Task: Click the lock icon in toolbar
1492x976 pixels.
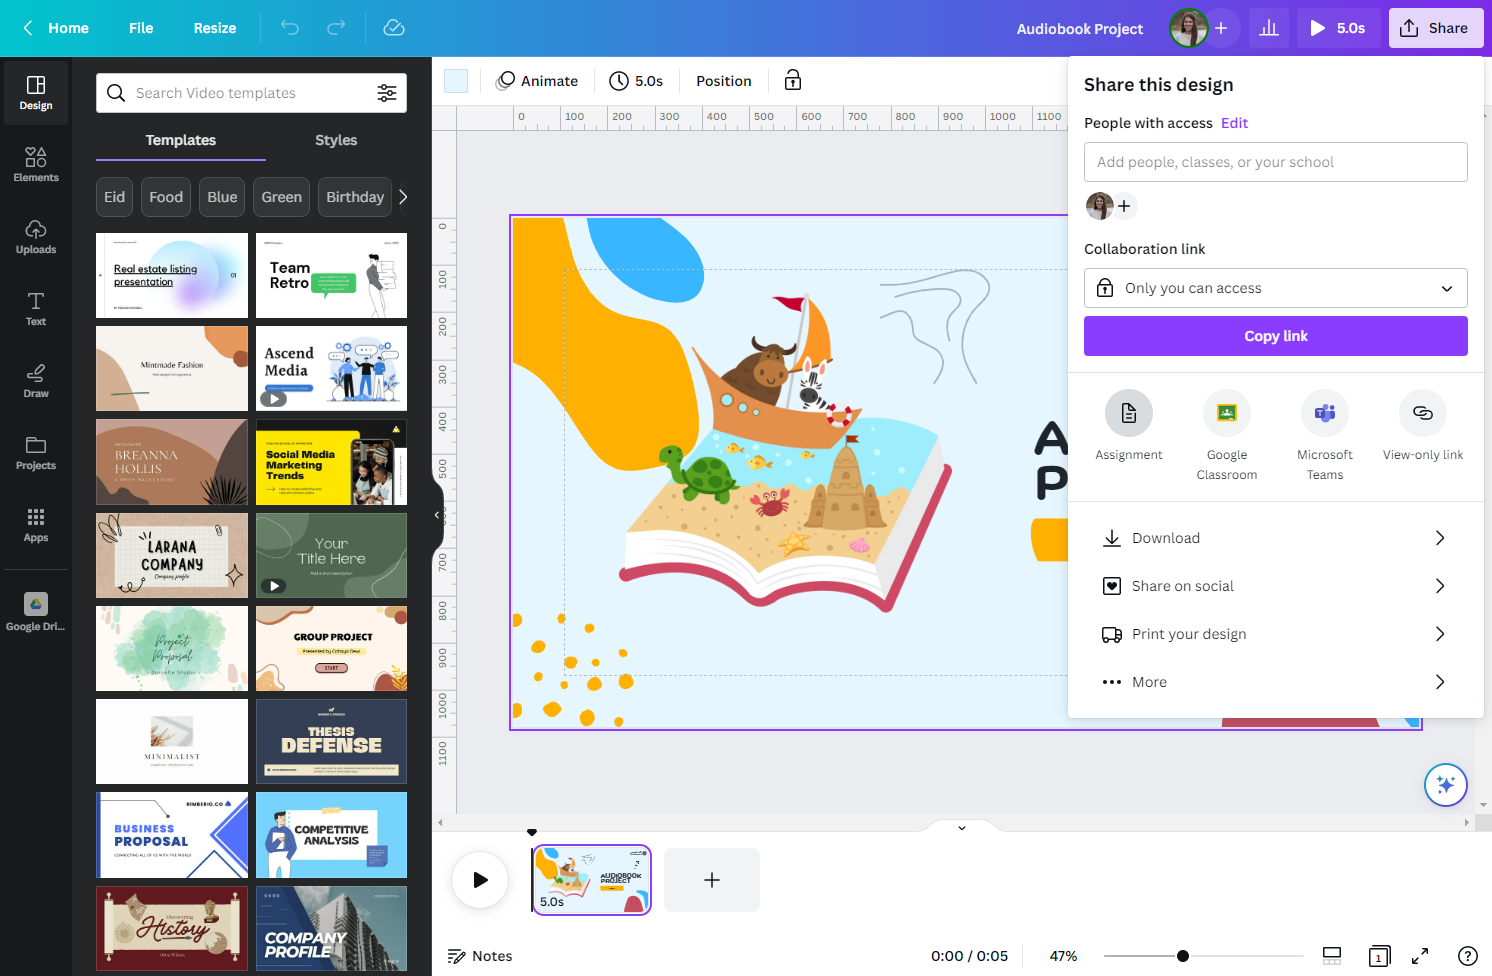Action: click(x=793, y=81)
